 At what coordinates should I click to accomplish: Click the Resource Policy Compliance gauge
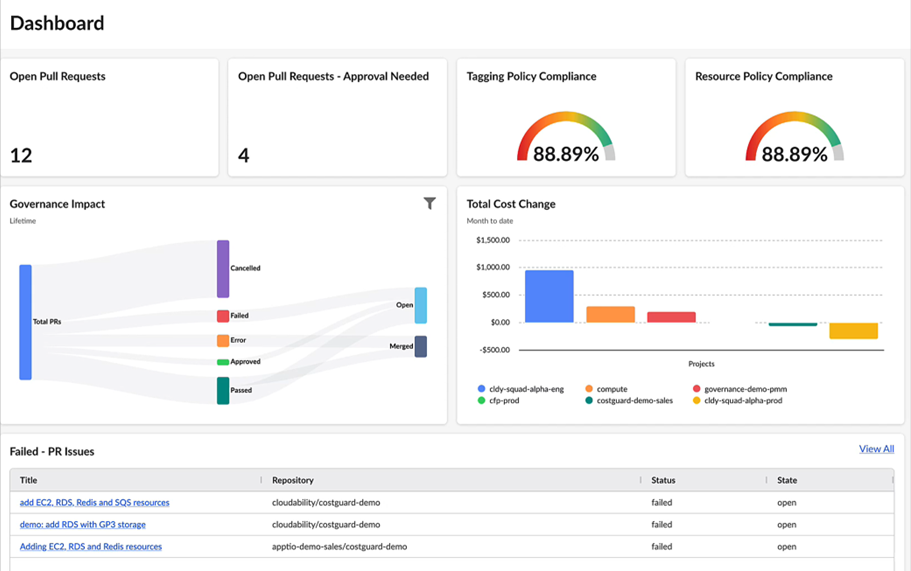[794, 137]
